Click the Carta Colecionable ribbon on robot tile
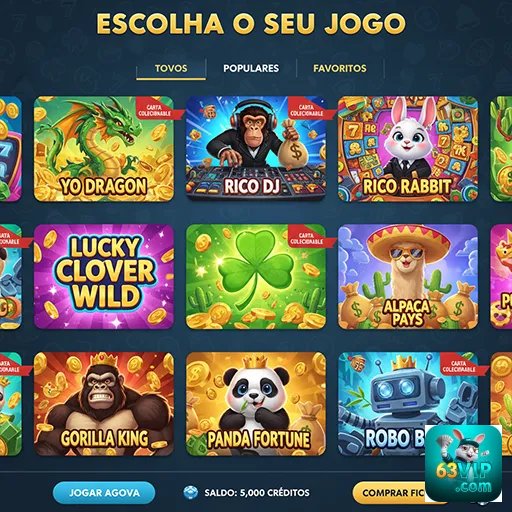512x512 pixels. tap(461, 366)
